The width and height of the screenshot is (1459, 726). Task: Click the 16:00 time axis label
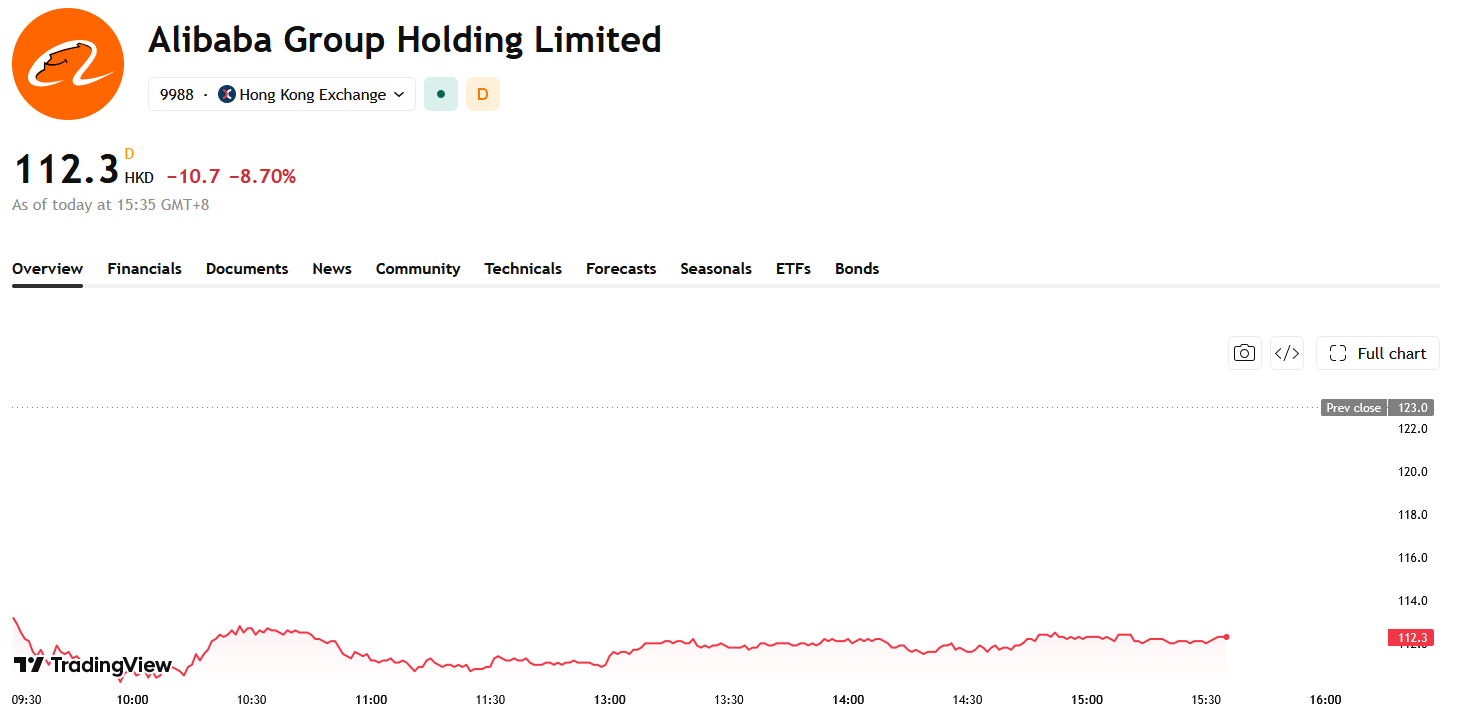coord(1325,699)
